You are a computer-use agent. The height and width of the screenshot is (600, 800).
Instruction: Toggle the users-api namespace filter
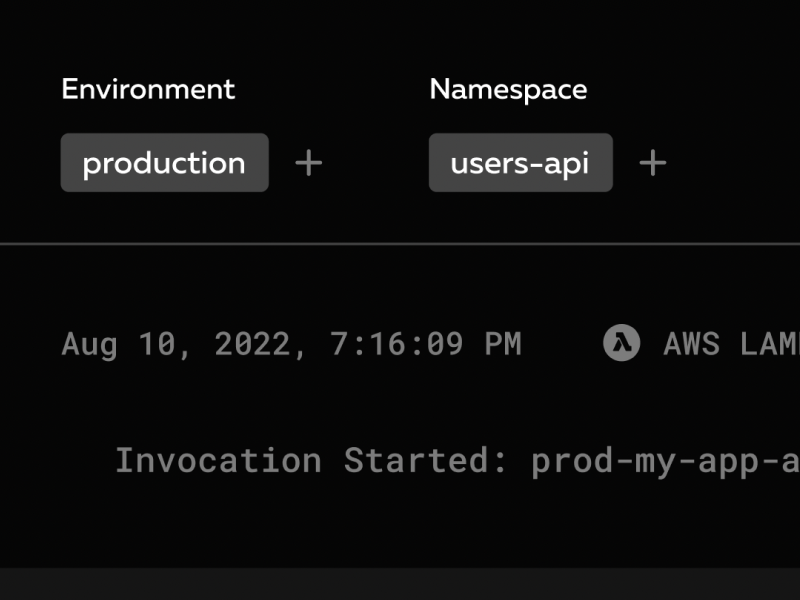click(x=520, y=162)
